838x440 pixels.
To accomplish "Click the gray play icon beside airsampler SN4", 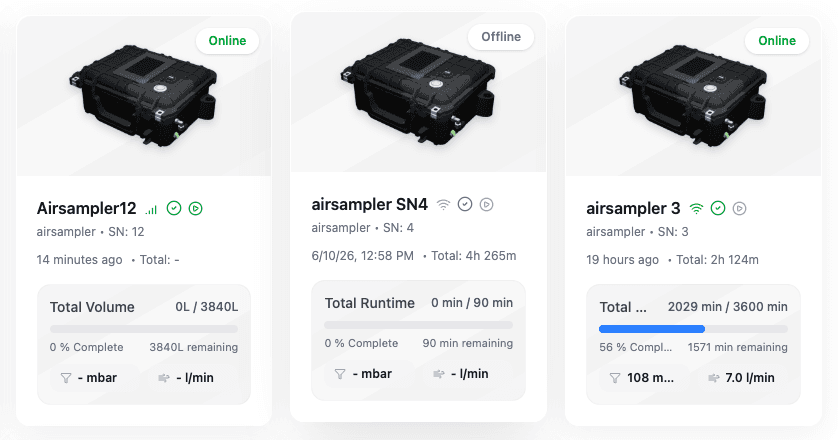I will click(486, 204).
